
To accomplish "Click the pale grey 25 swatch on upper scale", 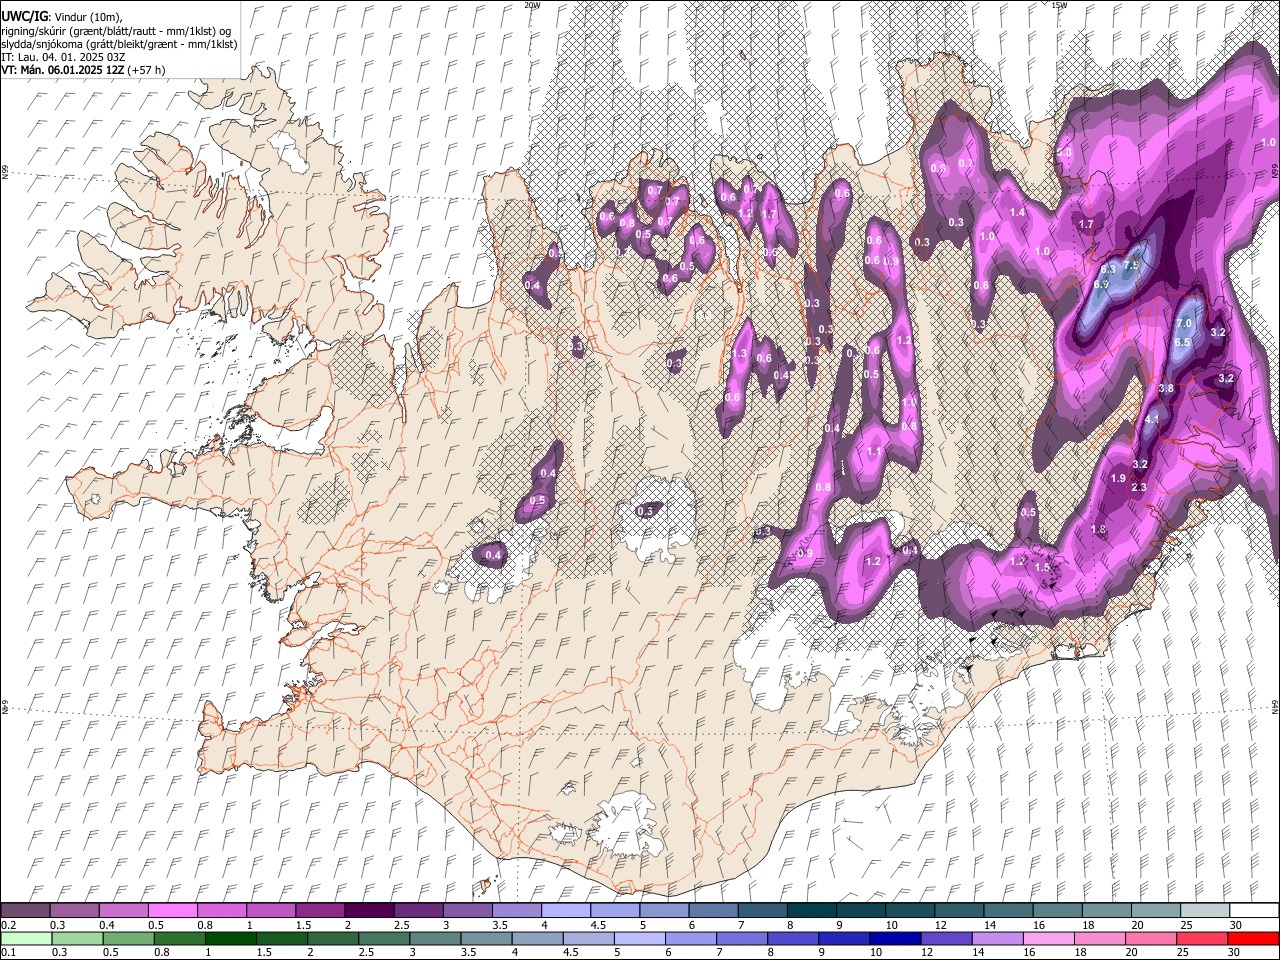I will click(x=1204, y=911).
